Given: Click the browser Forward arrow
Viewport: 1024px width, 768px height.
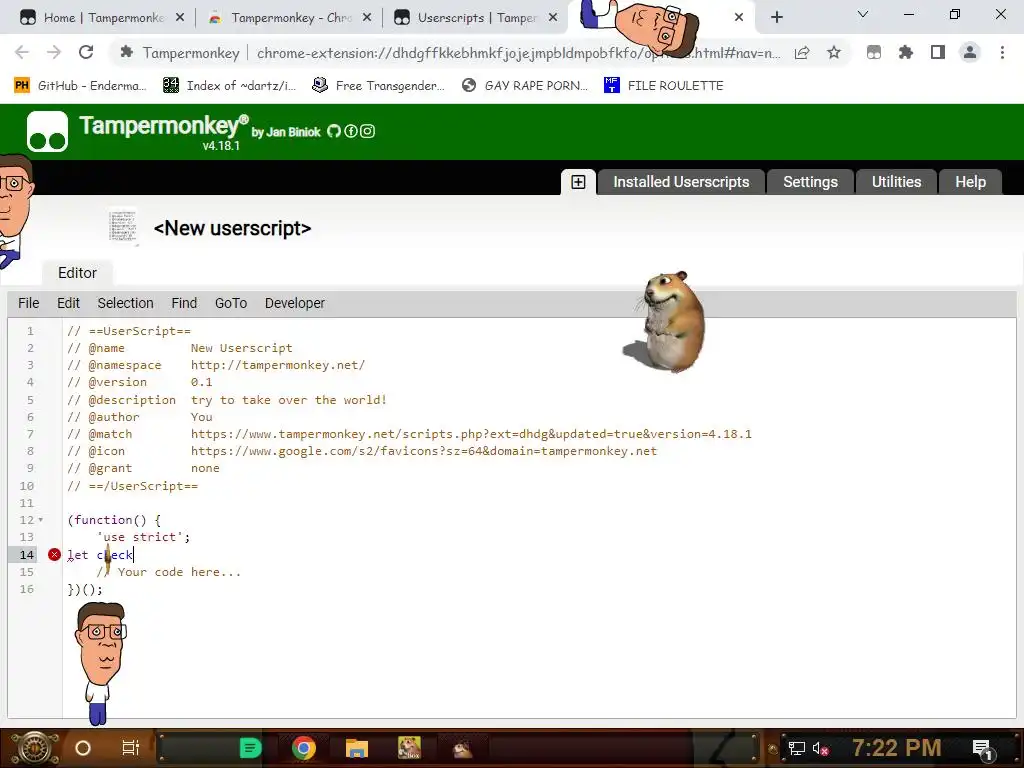Looking at the screenshot, I should [x=54, y=52].
